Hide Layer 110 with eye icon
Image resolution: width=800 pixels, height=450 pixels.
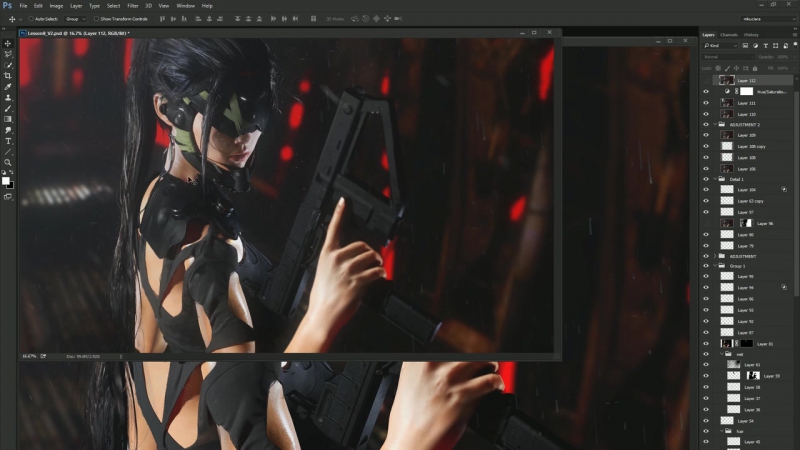pos(706,114)
